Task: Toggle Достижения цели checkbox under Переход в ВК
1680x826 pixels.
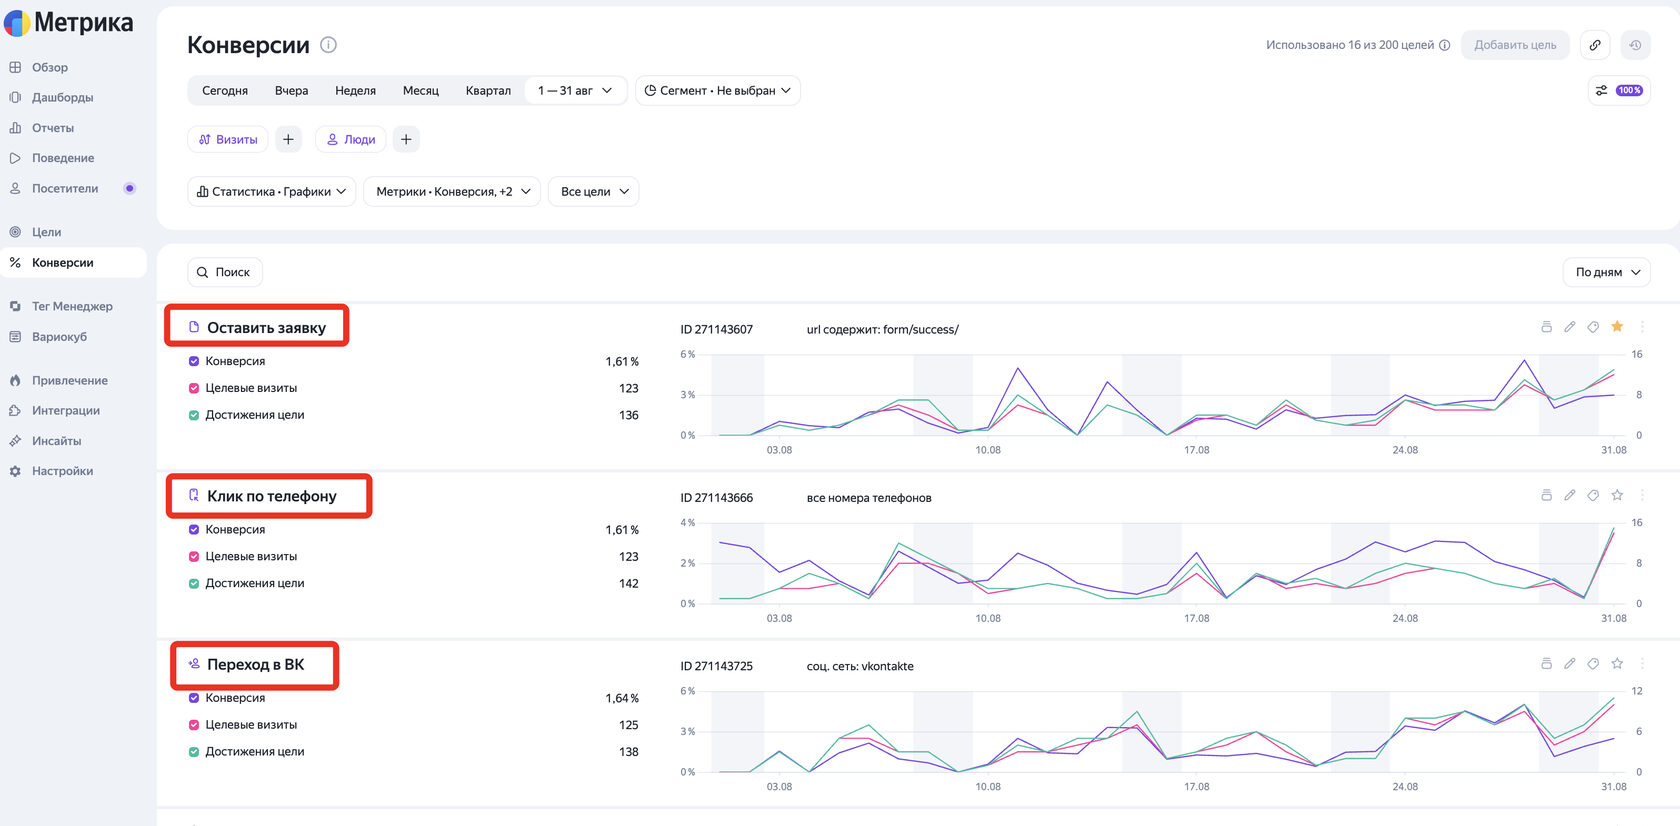Action: (x=194, y=751)
